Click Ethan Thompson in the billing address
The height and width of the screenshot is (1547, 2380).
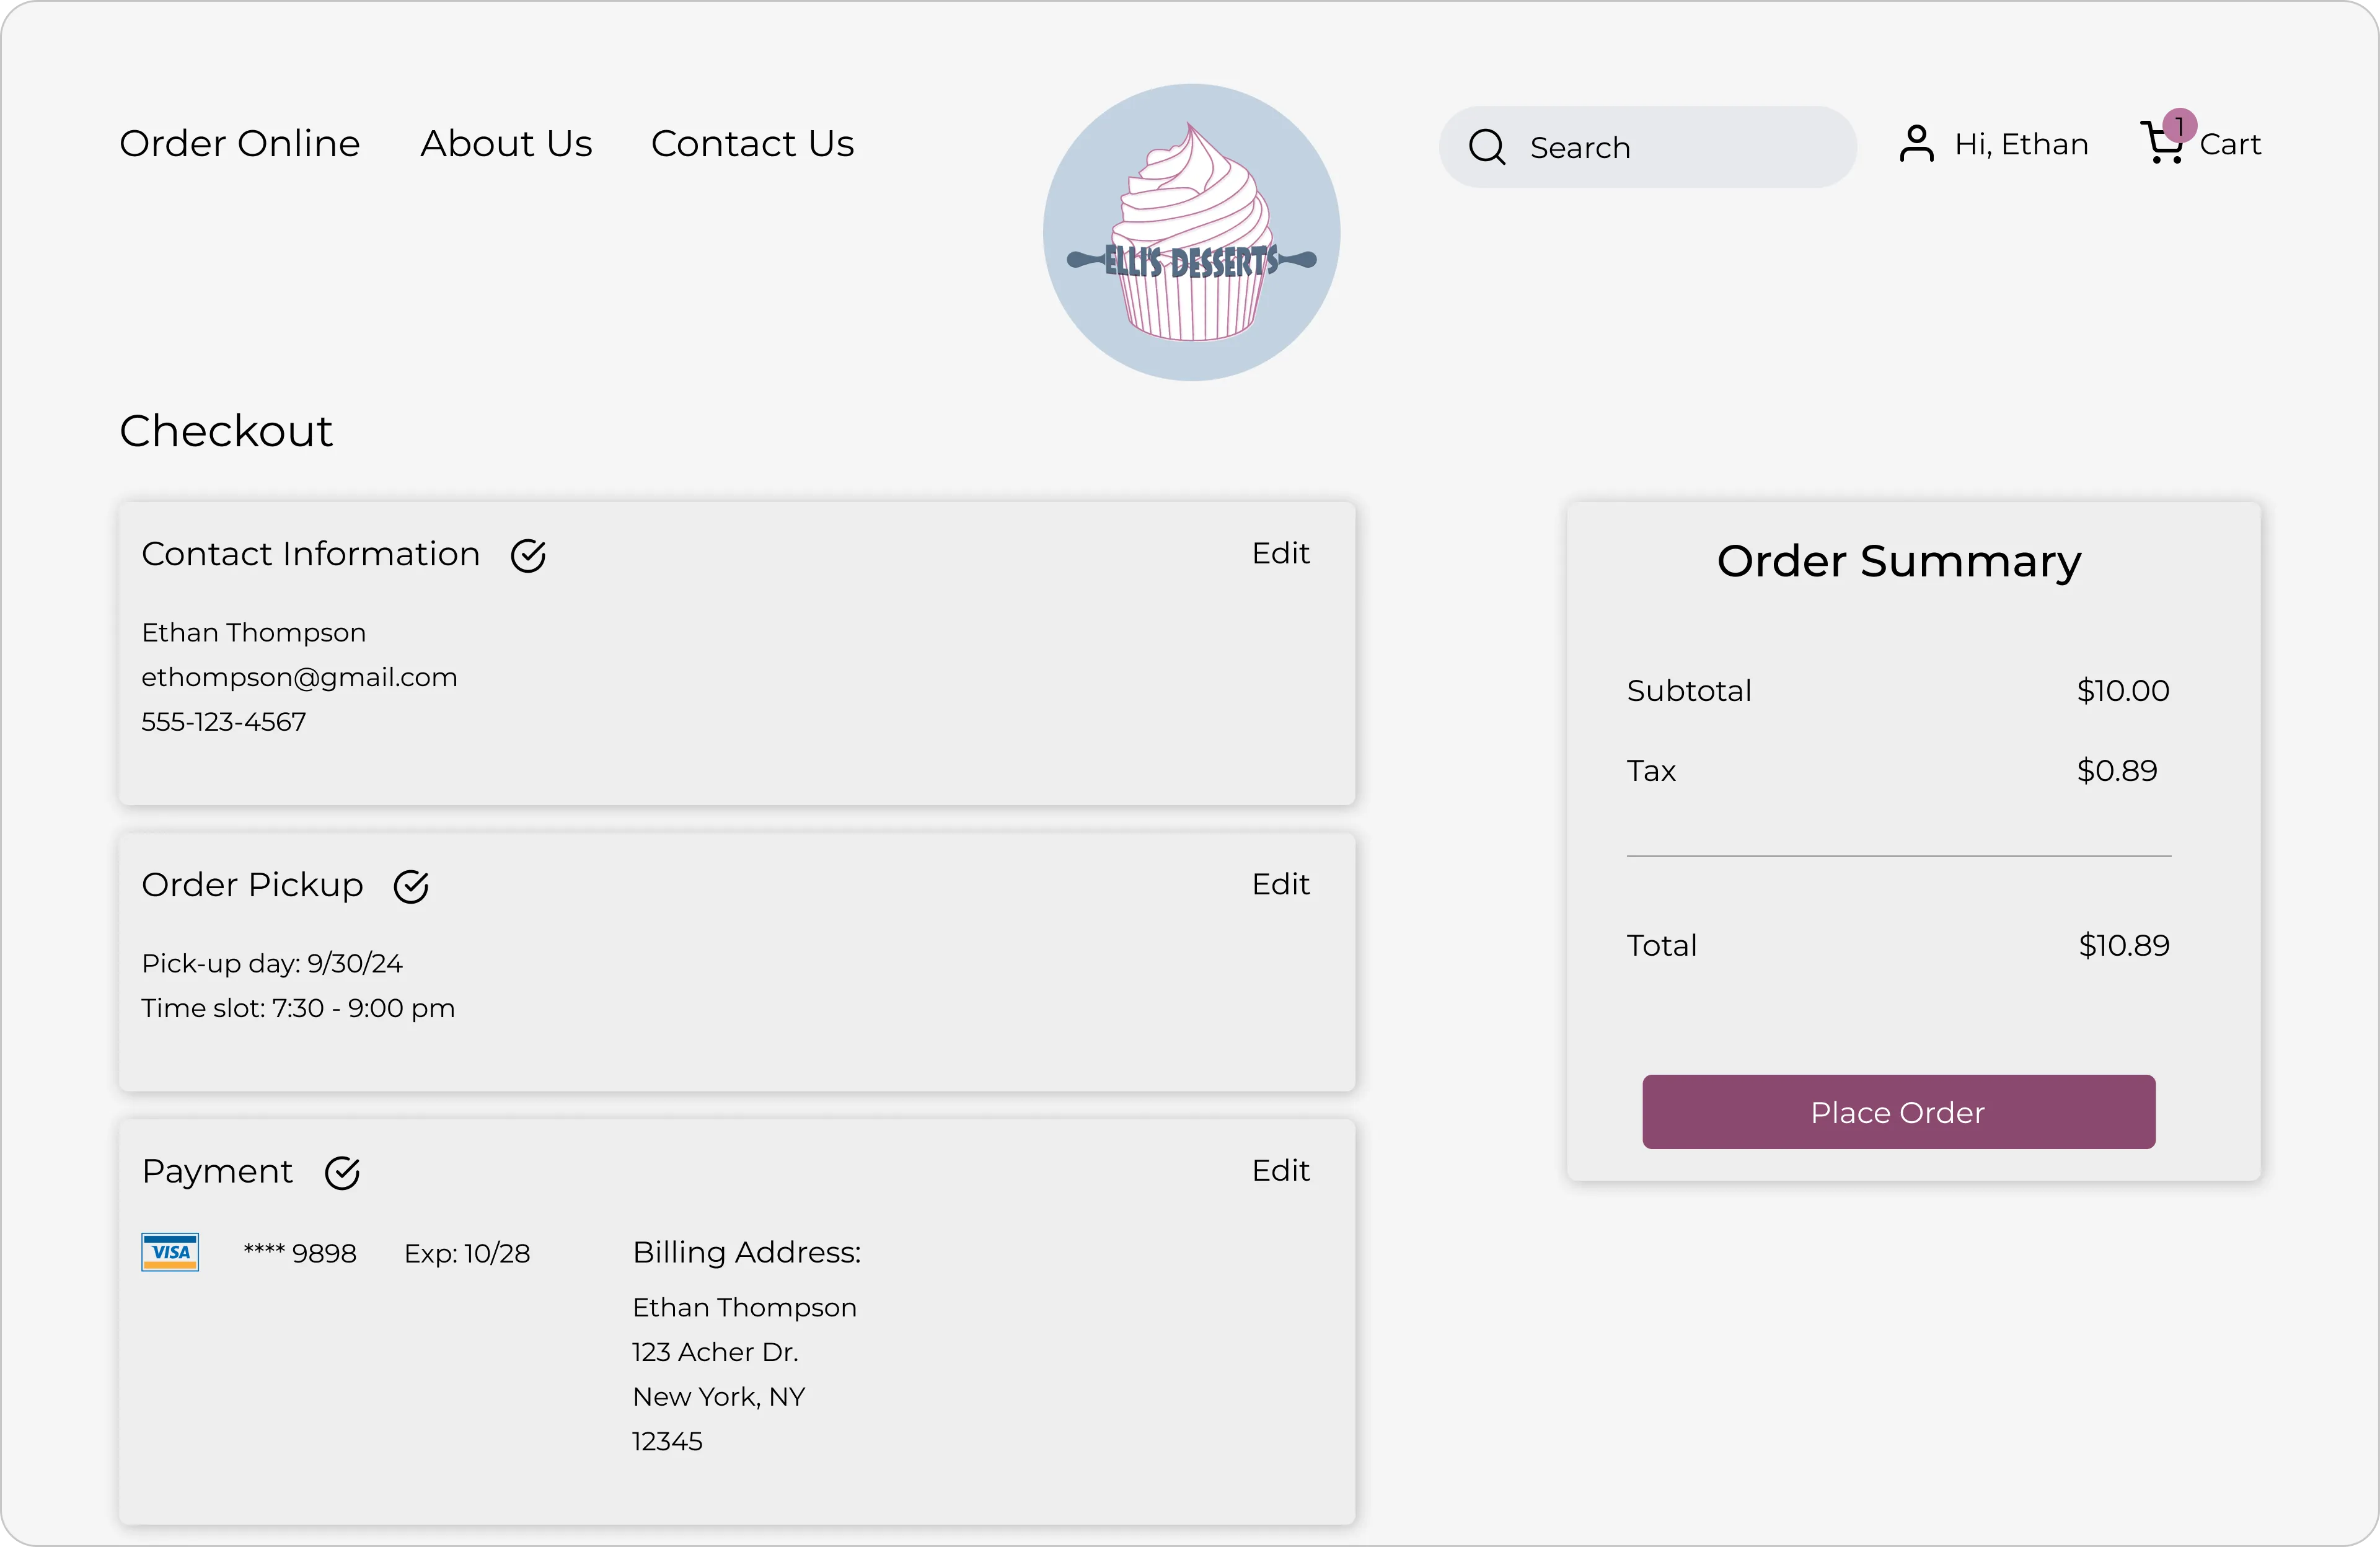pyautogui.click(x=745, y=1307)
